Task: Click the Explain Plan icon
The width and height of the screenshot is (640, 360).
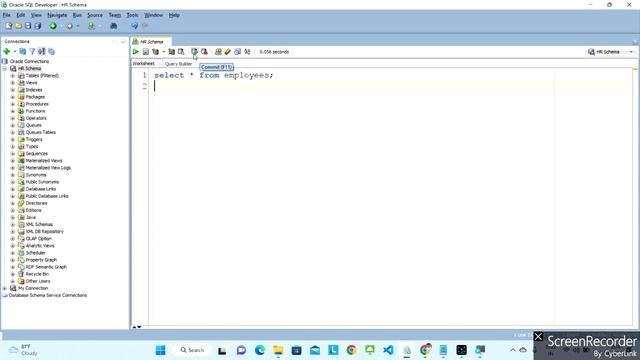Action: pos(156,52)
